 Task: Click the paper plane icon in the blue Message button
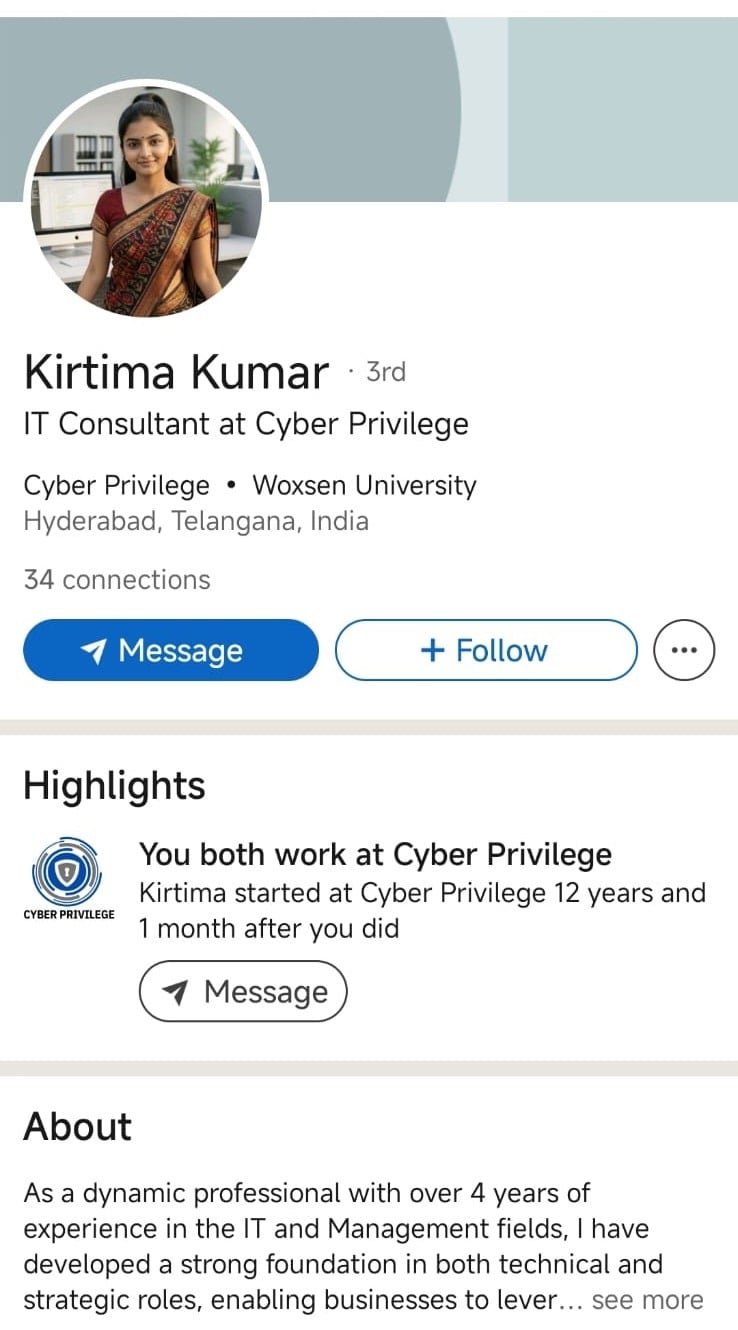94,651
